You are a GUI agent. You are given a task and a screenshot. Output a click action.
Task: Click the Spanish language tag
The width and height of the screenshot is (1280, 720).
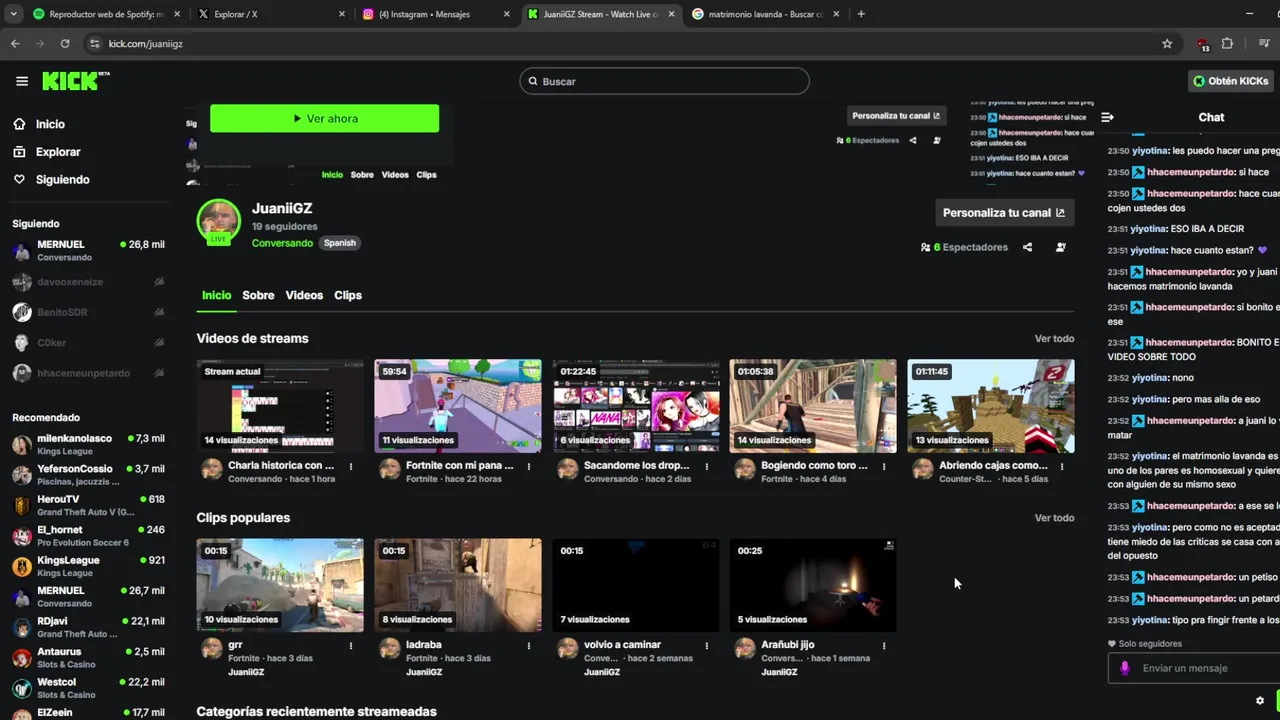click(339, 243)
